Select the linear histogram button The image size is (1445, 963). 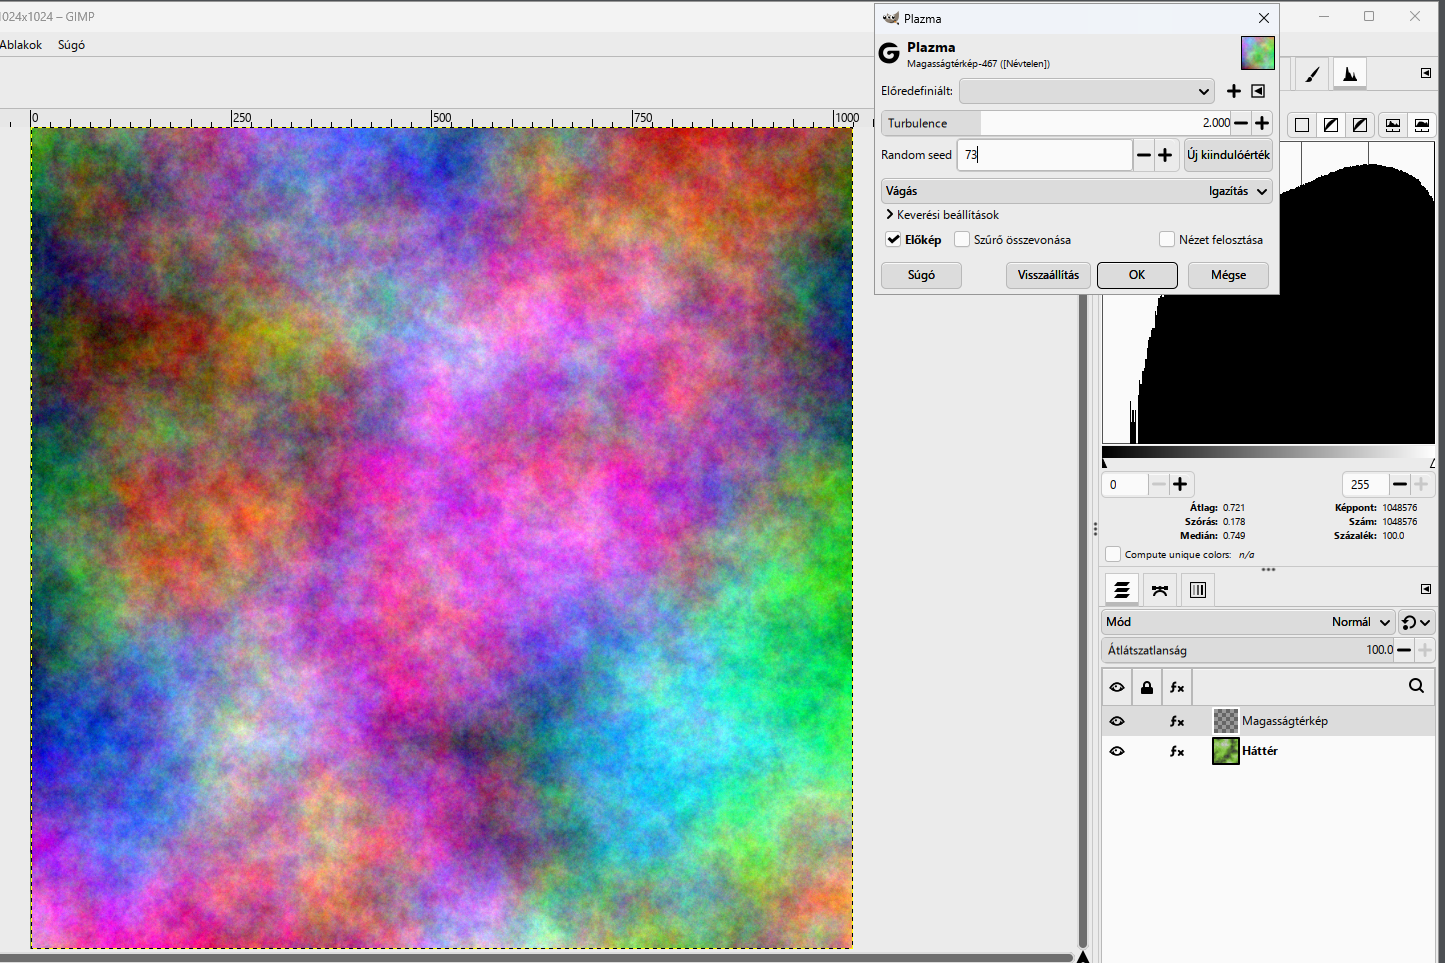(x=1393, y=125)
